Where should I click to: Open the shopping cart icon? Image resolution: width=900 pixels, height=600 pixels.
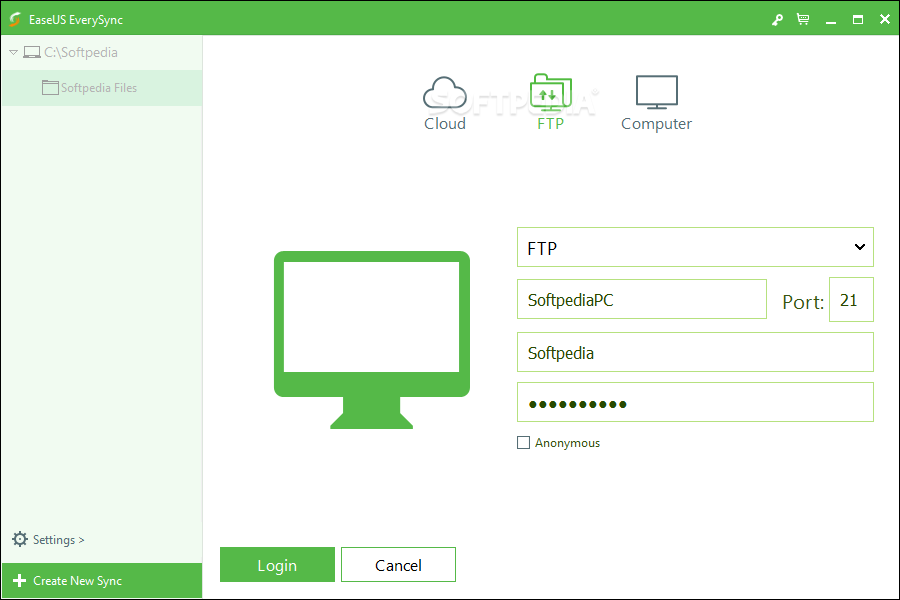(x=803, y=20)
